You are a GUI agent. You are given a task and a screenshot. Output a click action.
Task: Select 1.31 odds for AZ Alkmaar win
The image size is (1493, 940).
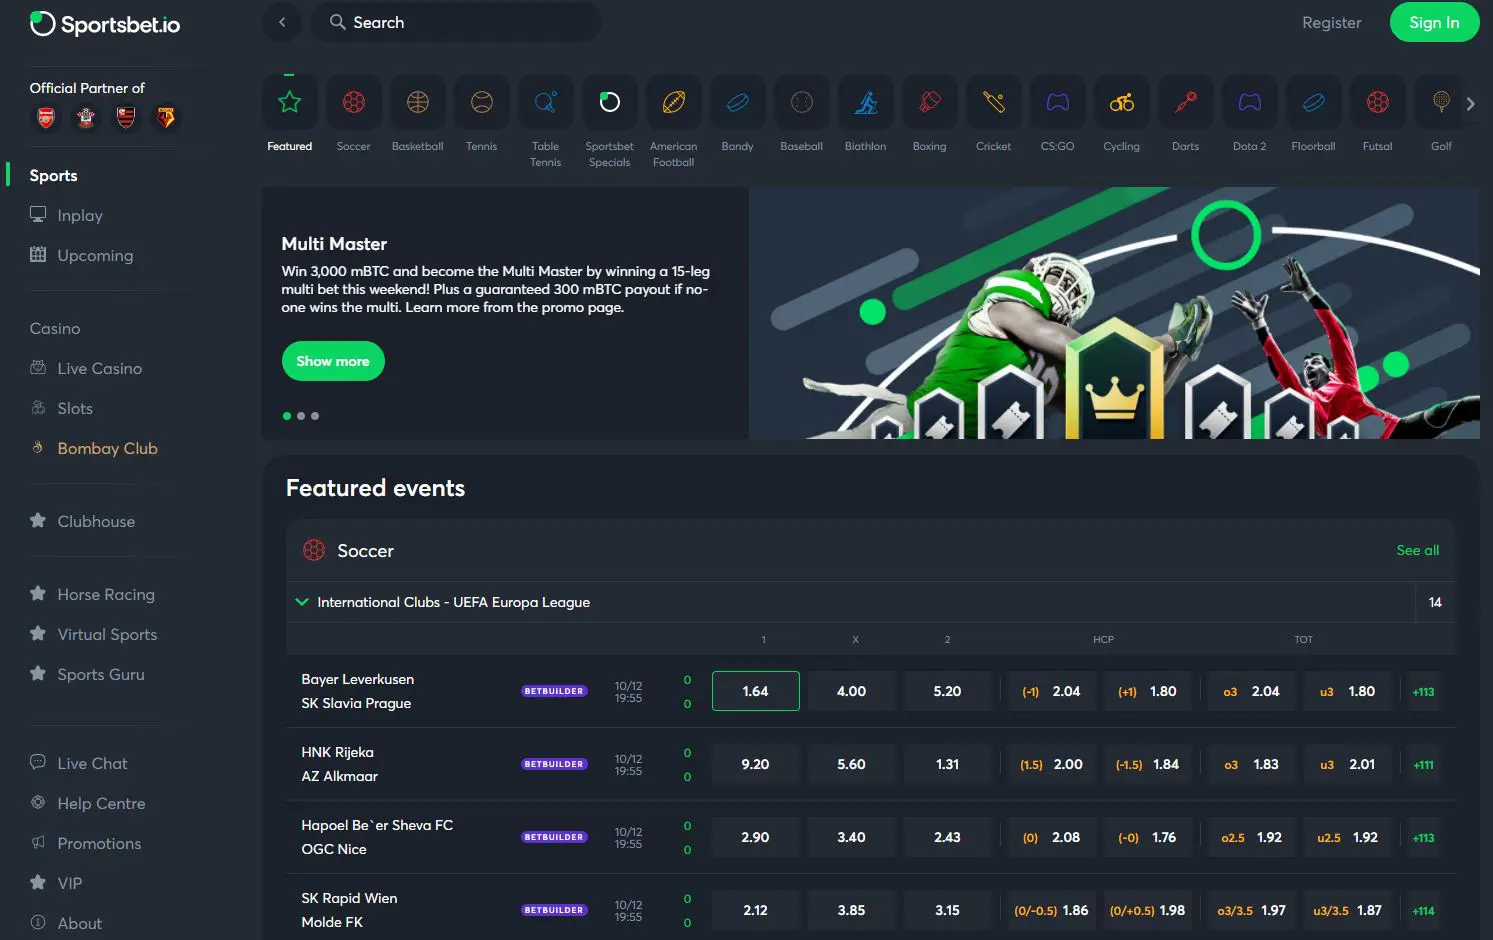coord(947,764)
